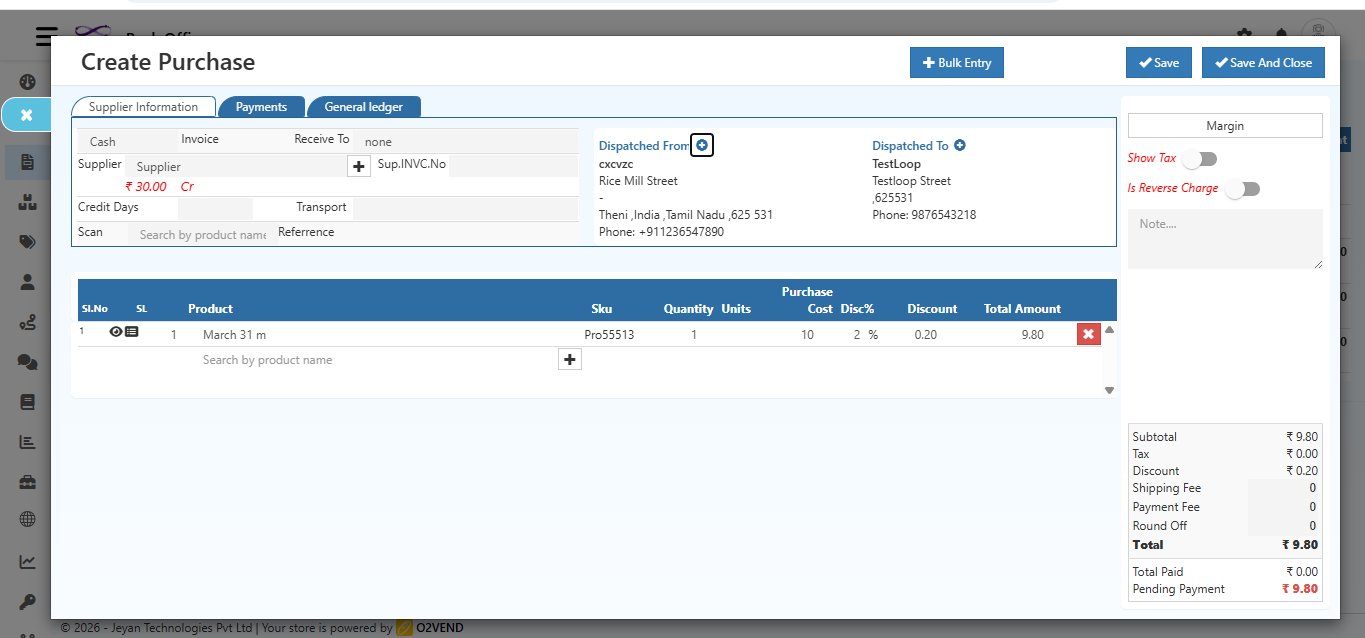Image resolution: width=1365 pixels, height=638 pixels.
Task: Edit the Dispatched From address
Action: click(701, 145)
